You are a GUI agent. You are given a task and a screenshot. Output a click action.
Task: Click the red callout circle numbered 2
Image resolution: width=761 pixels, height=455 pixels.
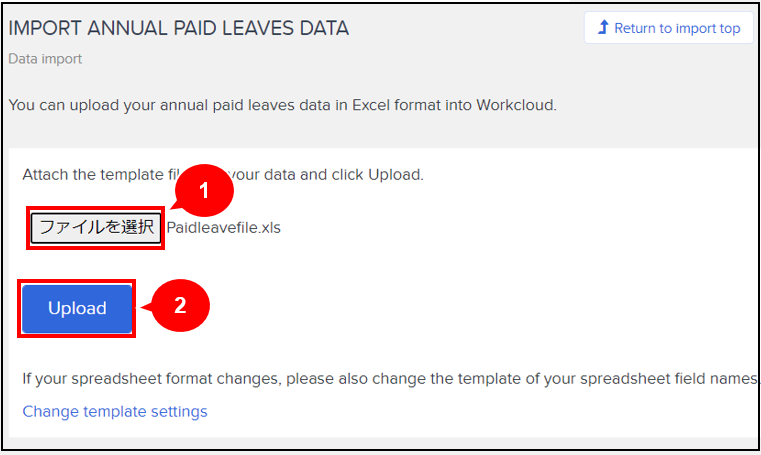tap(181, 306)
